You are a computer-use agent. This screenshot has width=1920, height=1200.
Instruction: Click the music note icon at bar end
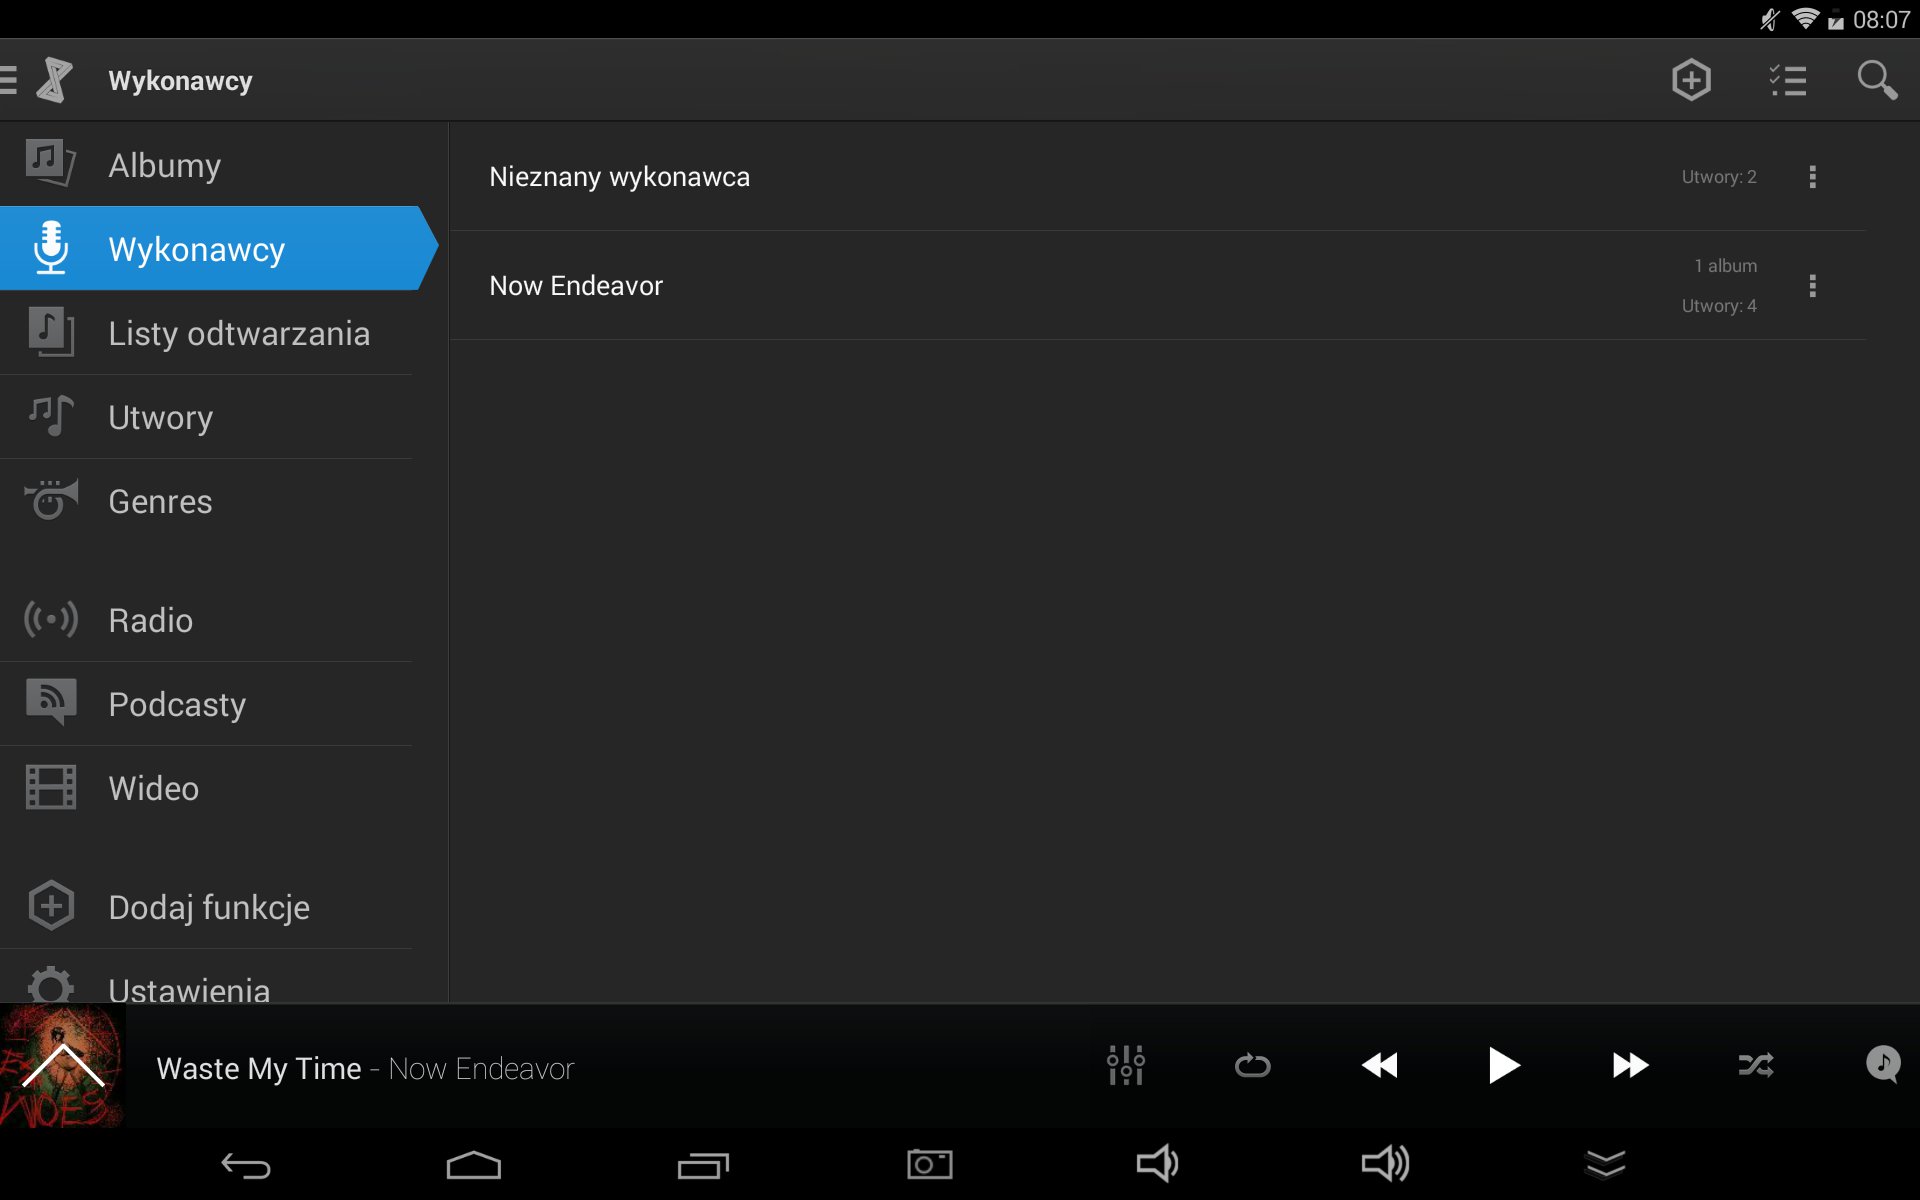[x=1882, y=1064]
